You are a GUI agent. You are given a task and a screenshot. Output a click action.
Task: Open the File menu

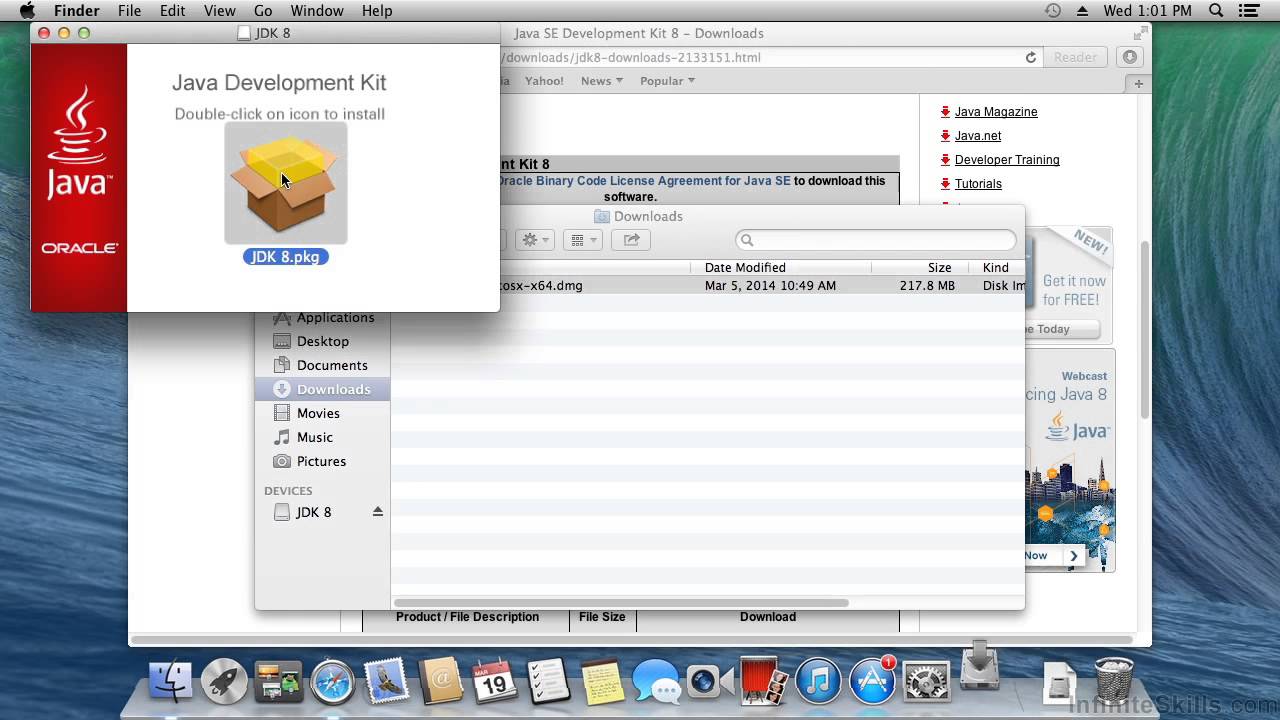click(129, 11)
